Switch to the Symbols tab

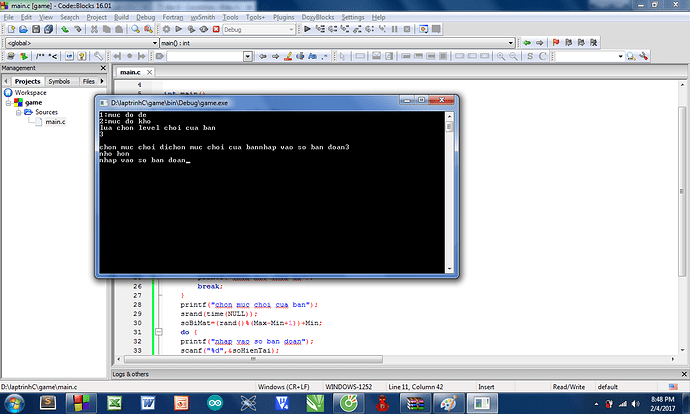[59, 81]
